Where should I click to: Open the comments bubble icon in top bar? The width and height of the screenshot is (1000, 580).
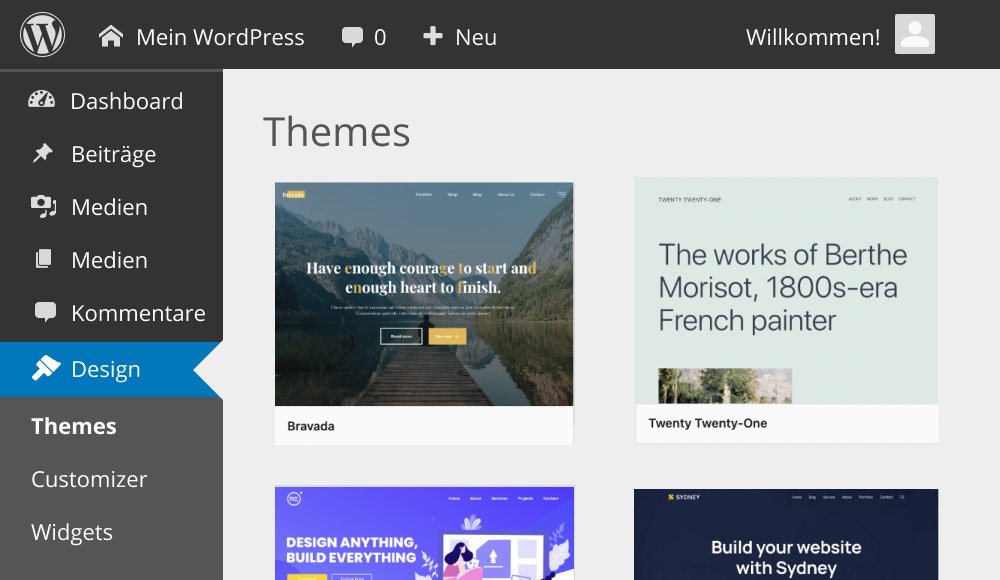[352, 36]
